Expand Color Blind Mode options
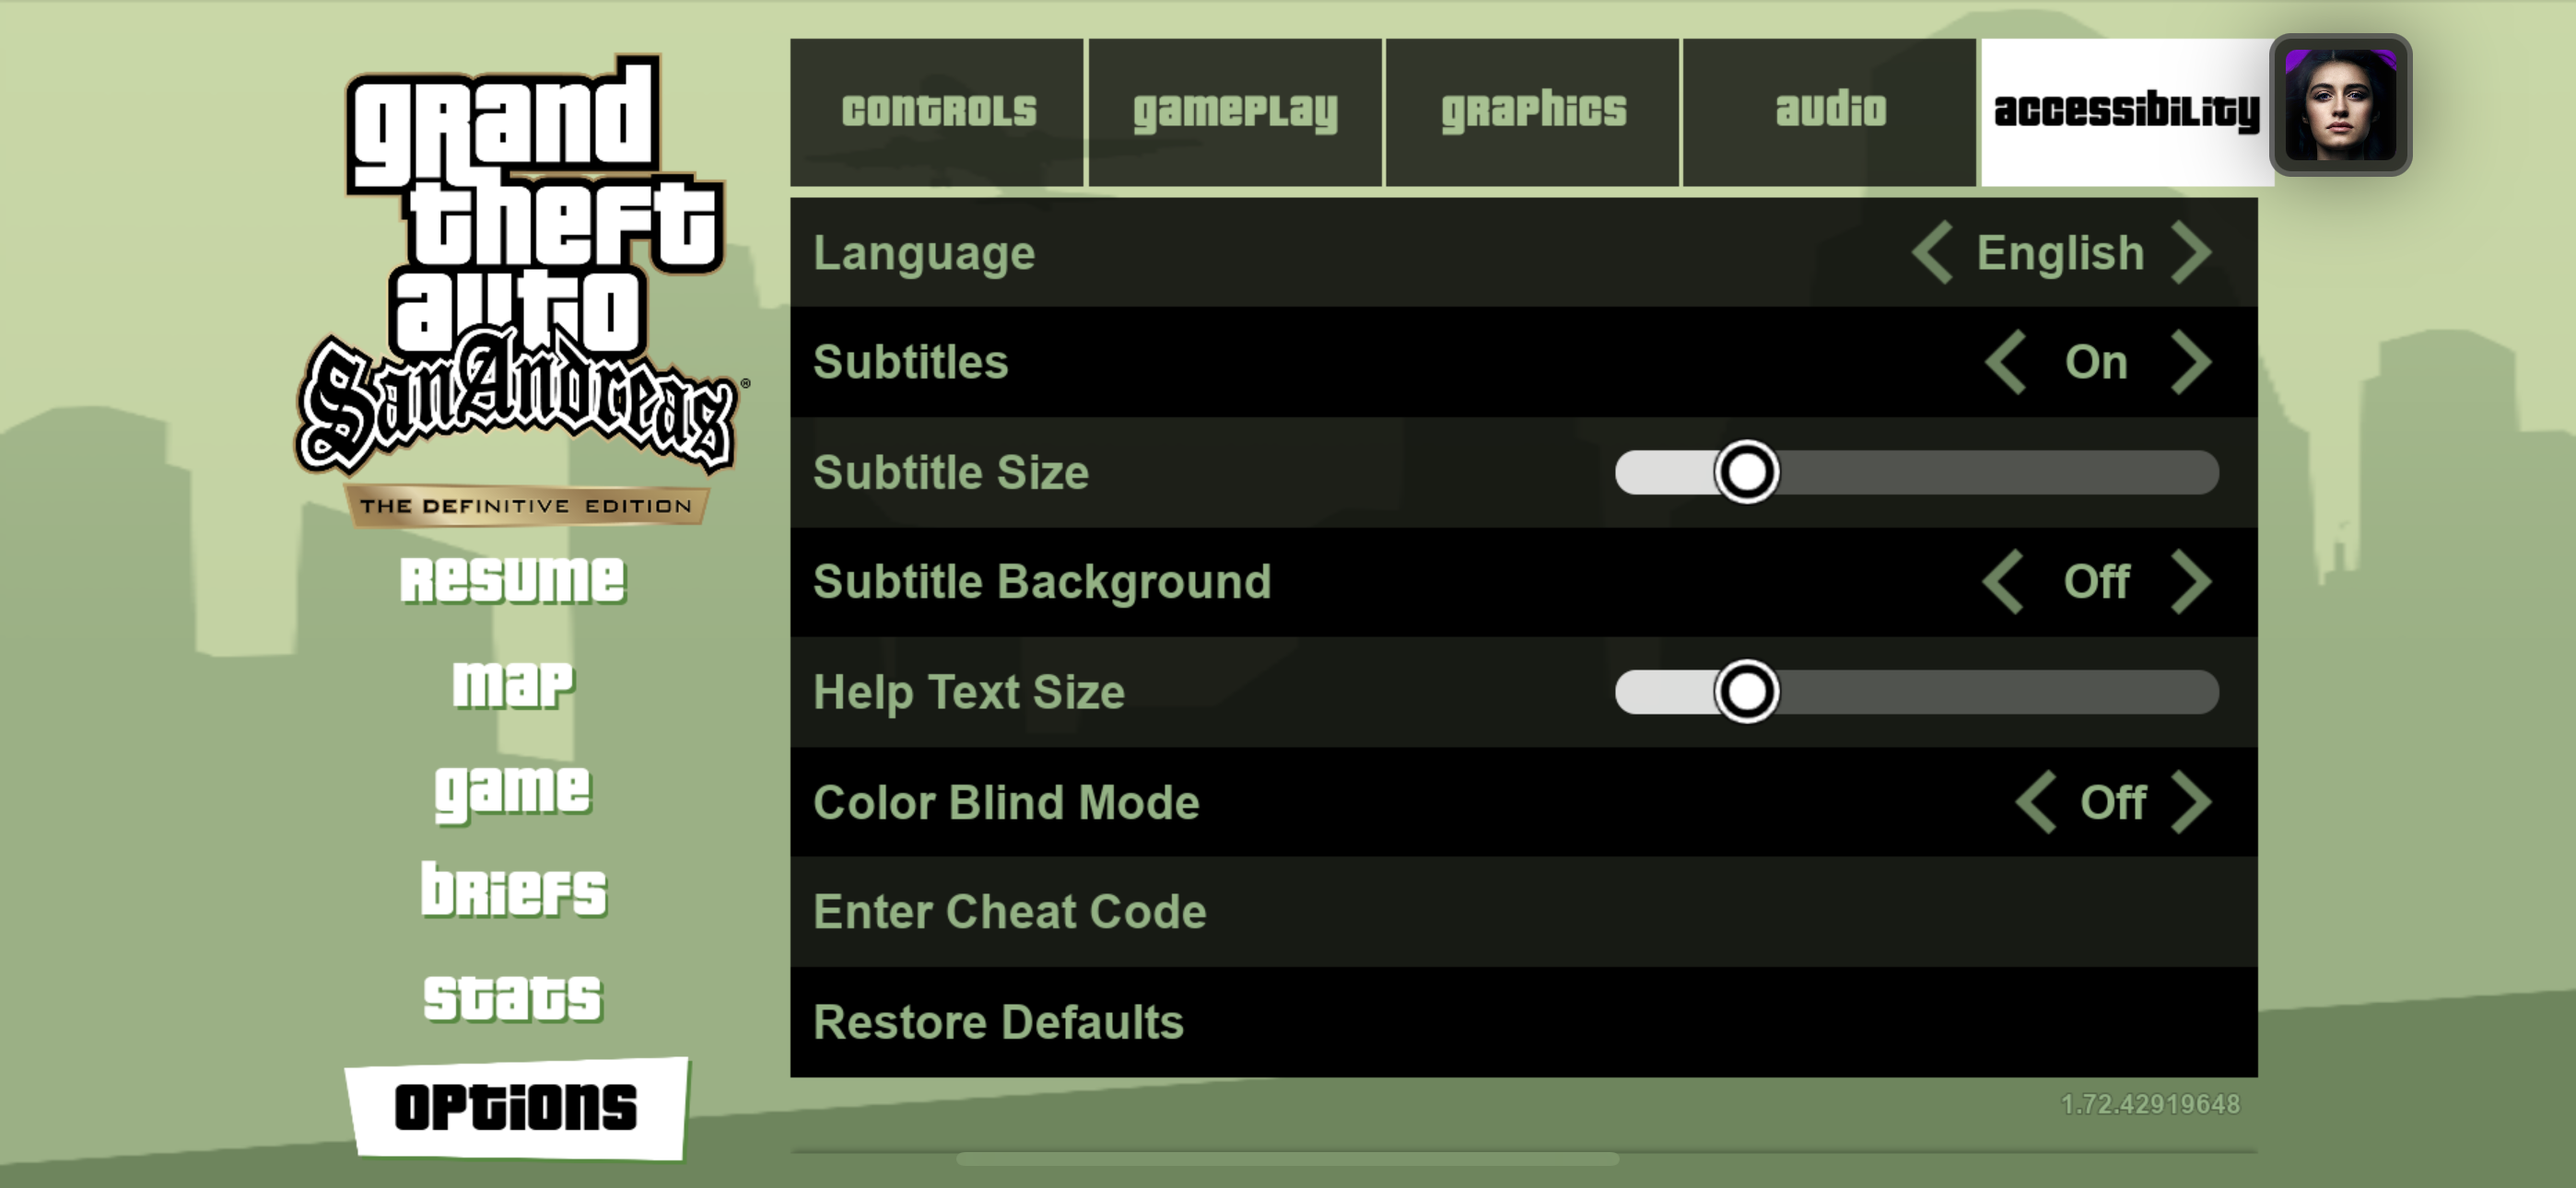The height and width of the screenshot is (1188, 2576). pos(2196,800)
